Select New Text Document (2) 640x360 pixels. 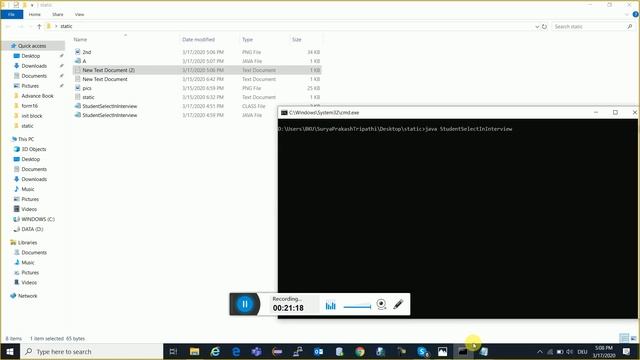197,70
